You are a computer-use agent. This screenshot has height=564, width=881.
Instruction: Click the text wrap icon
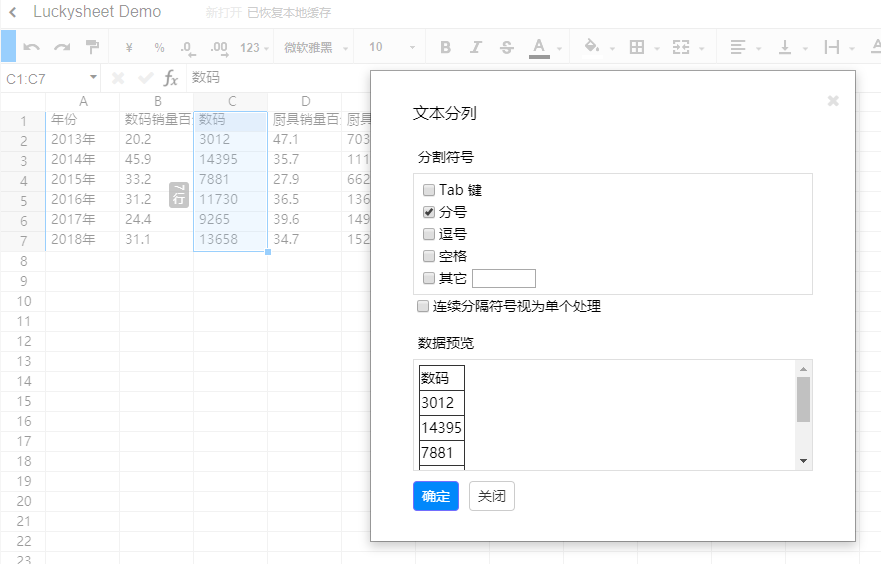pos(832,47)
